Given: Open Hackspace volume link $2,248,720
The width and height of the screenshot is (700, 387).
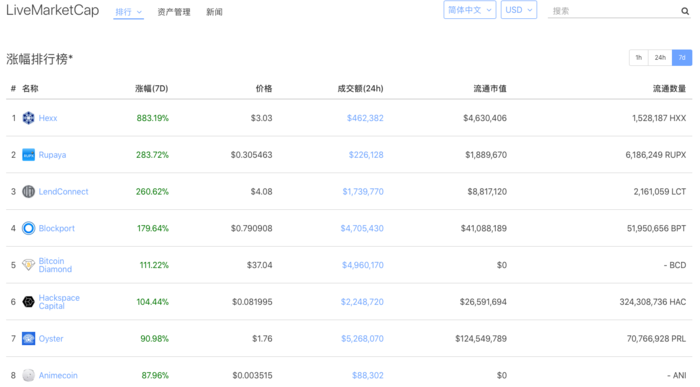Looking at the screenshot, I should [362, 302].
